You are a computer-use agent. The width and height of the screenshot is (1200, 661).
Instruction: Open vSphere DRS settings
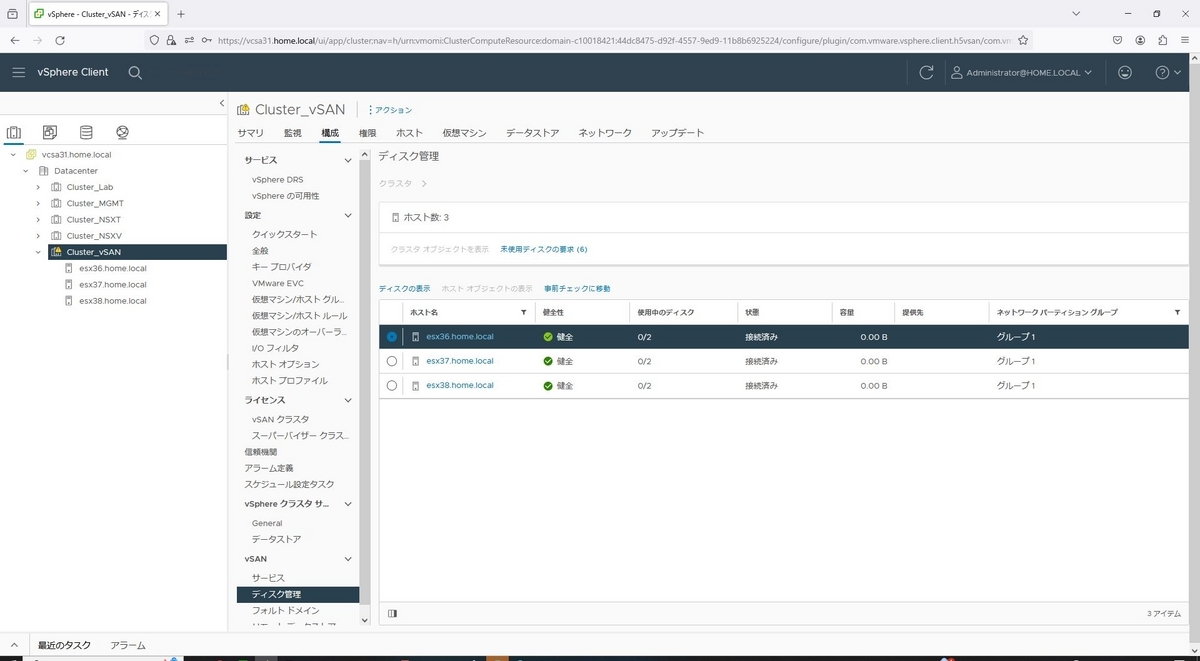[277, 180]
